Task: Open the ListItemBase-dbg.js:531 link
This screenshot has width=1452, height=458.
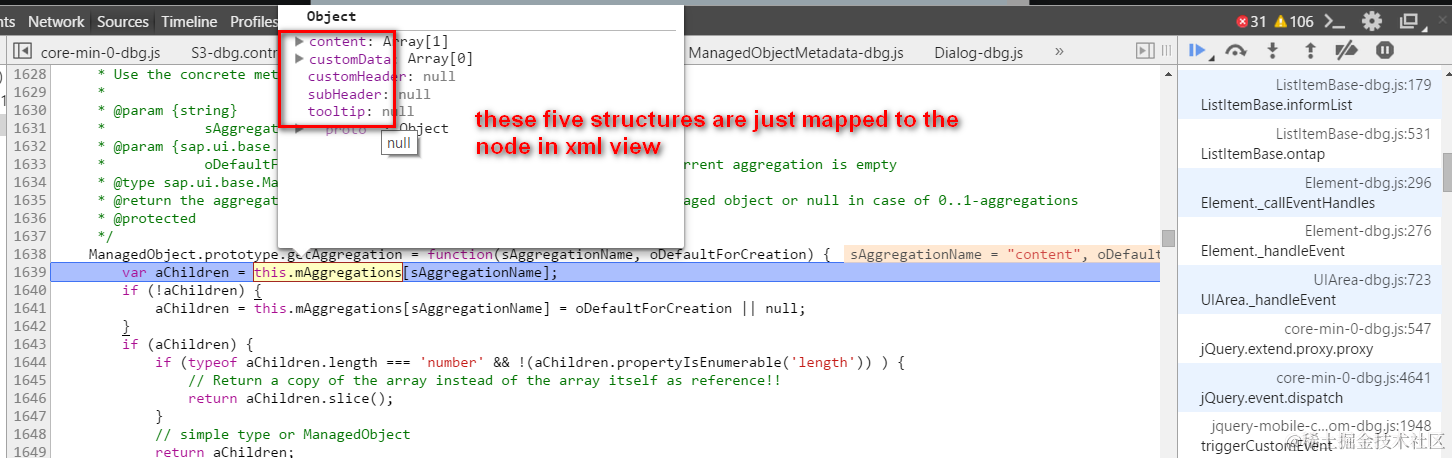Action: coord(1354,134)
